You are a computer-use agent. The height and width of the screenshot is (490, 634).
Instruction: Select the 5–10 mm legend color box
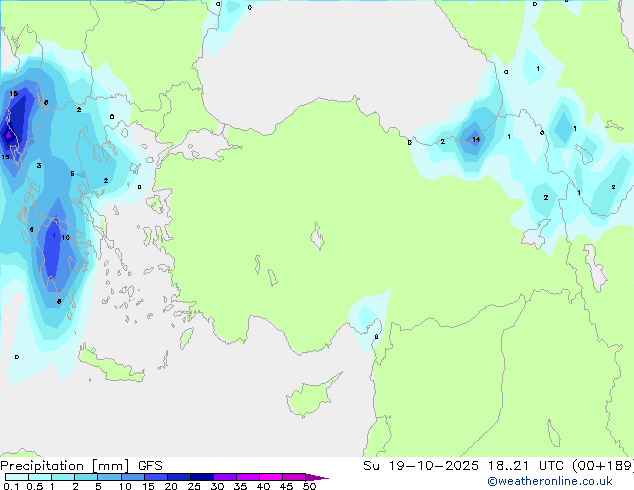point(109,477)
